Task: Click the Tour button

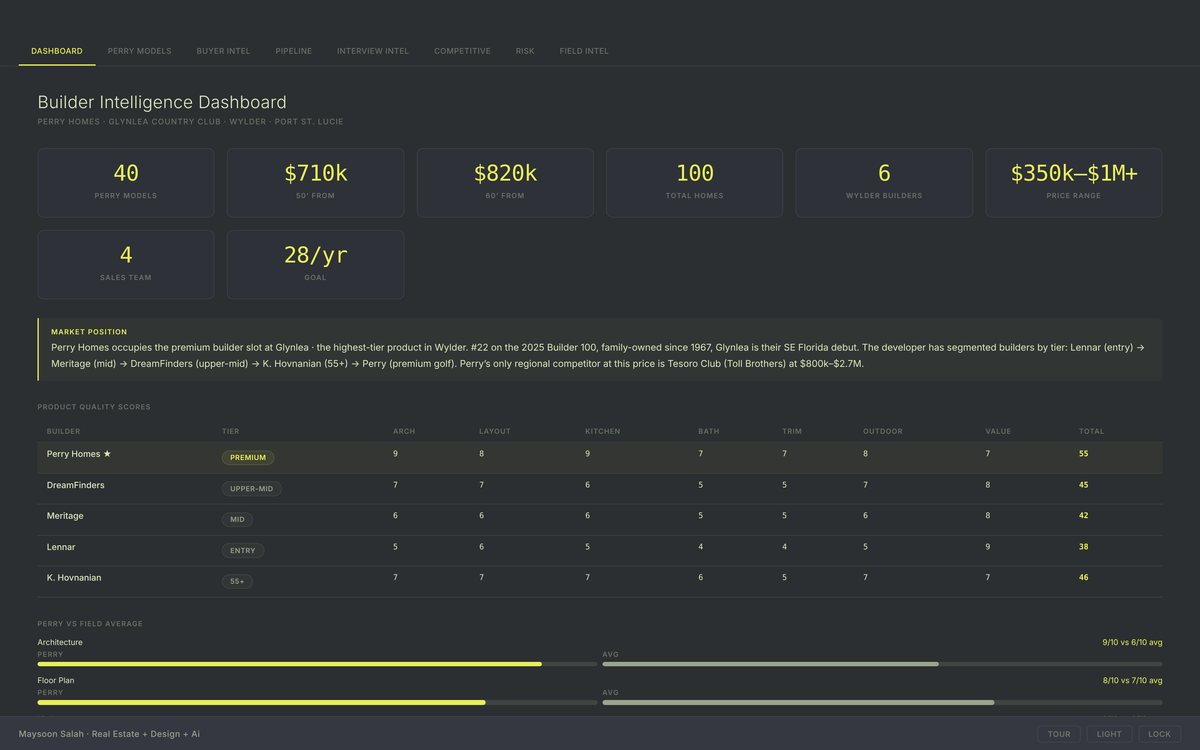Action: click(x=1059, y=734)
